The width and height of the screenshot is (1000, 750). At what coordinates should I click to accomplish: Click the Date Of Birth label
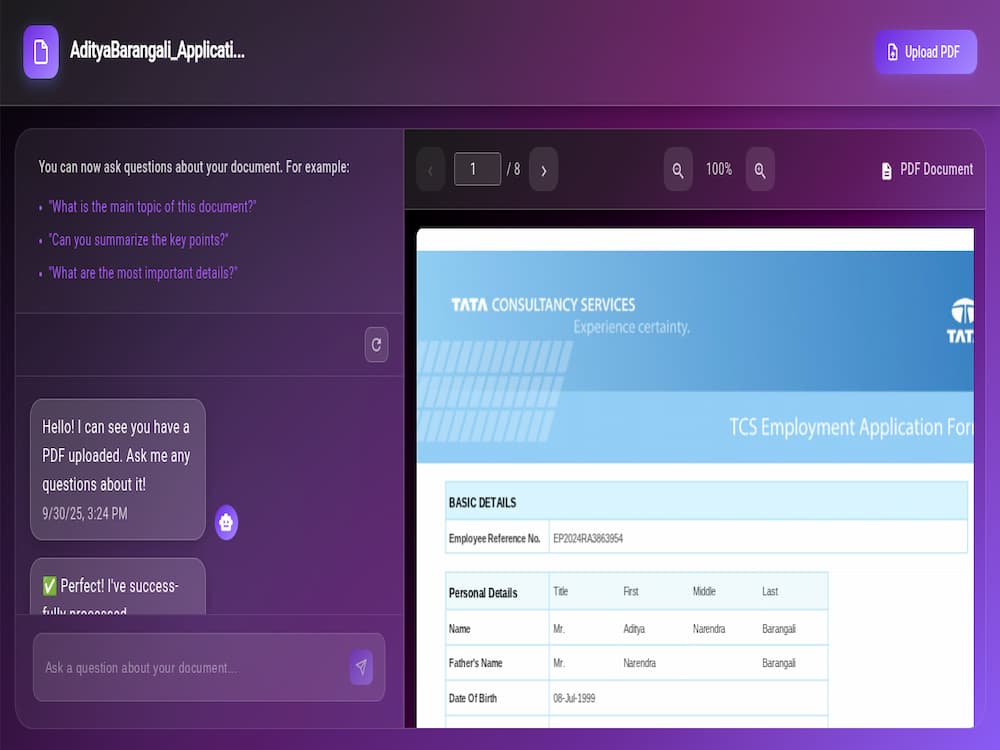coord(473,698)
